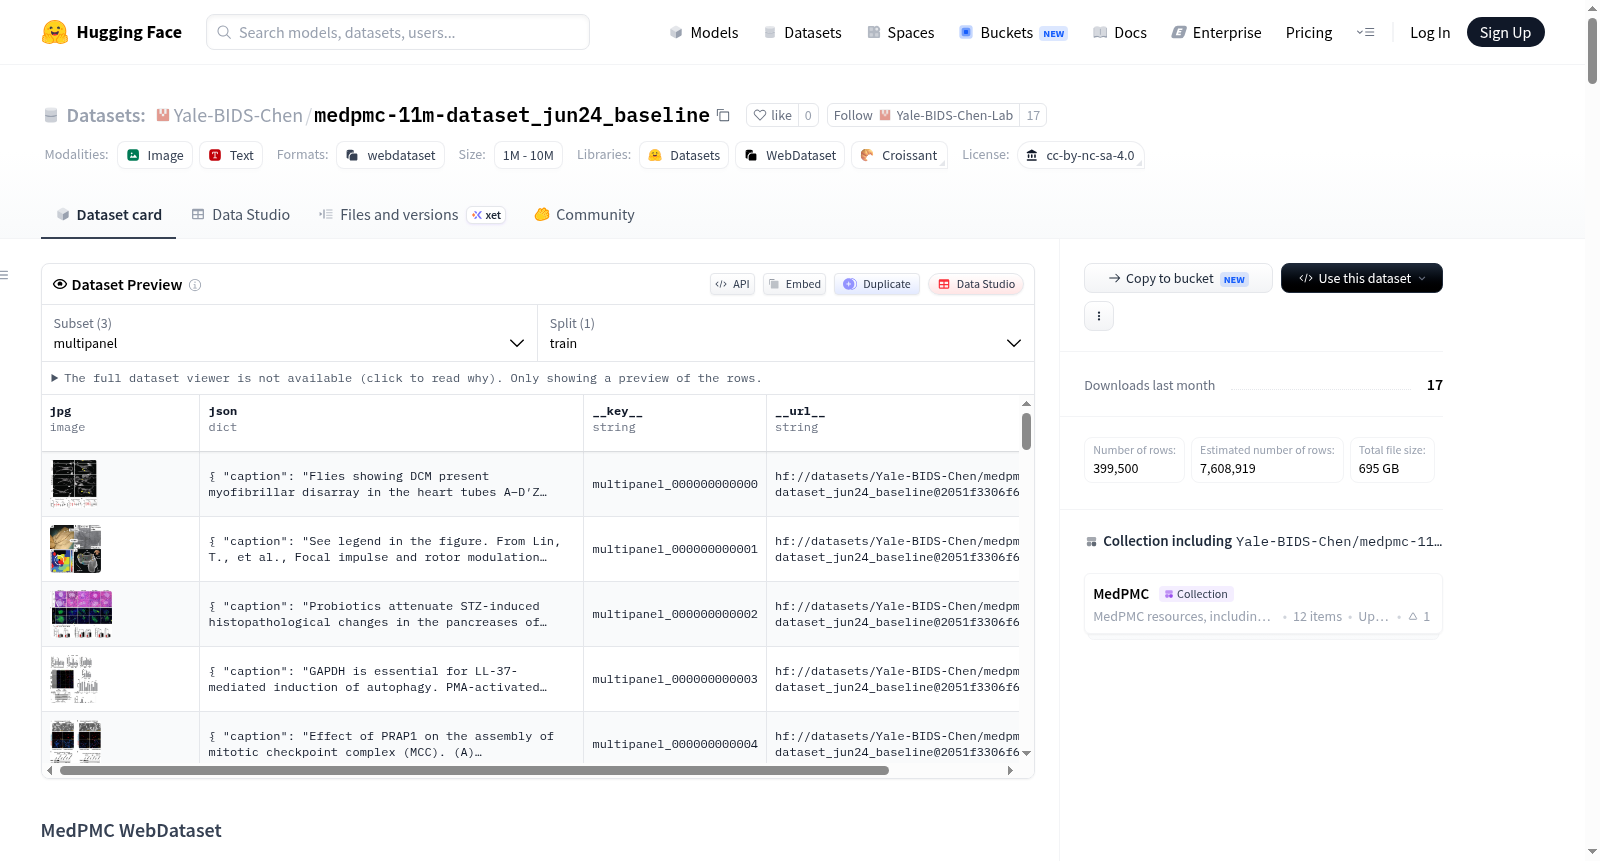Open Docs in the top navigation
Screen dimensions: 1600x861
click(1119, 32)
